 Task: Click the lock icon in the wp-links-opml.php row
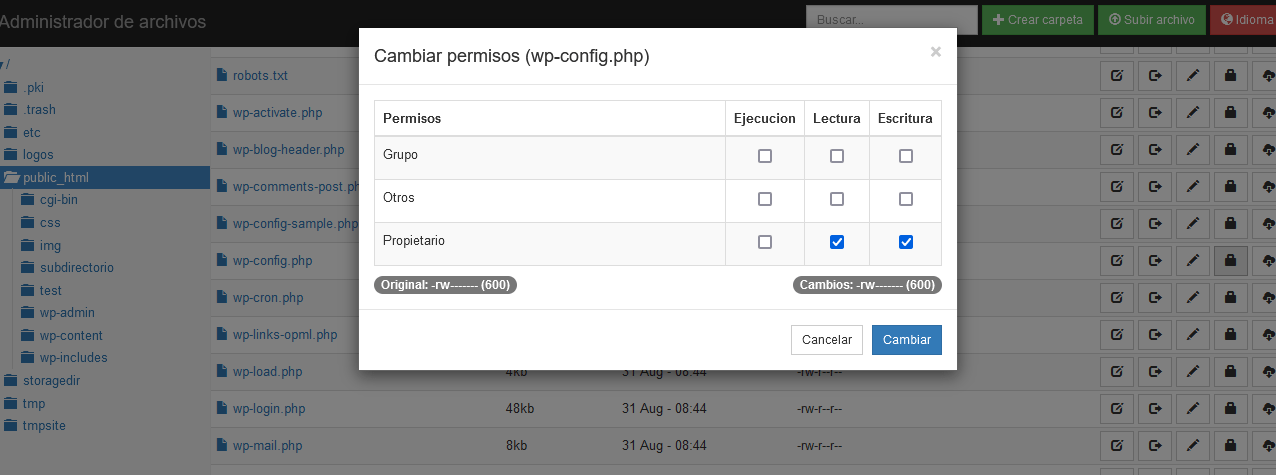click(x=1230, y=335)
